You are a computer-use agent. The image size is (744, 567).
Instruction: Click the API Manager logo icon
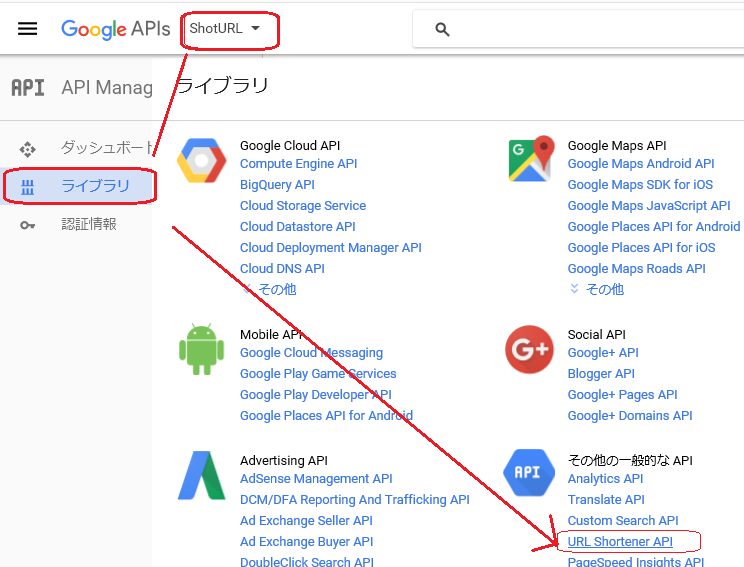[28, 88]
